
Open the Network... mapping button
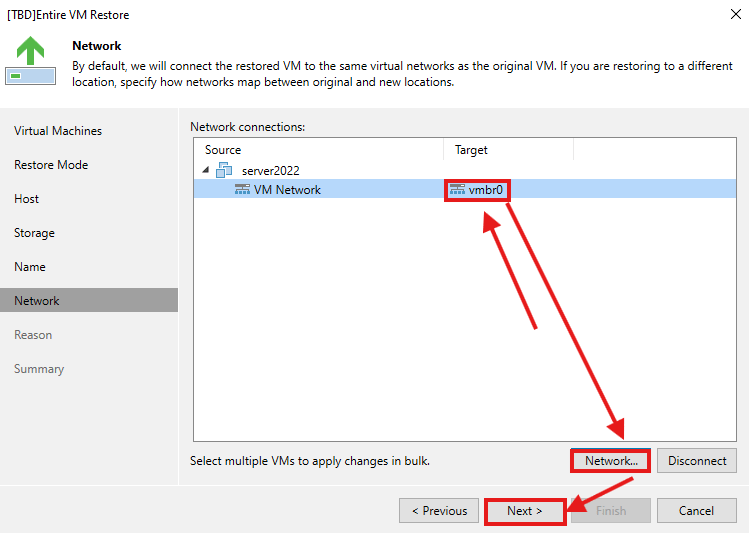pyautogui.click(x=611, y=461)
